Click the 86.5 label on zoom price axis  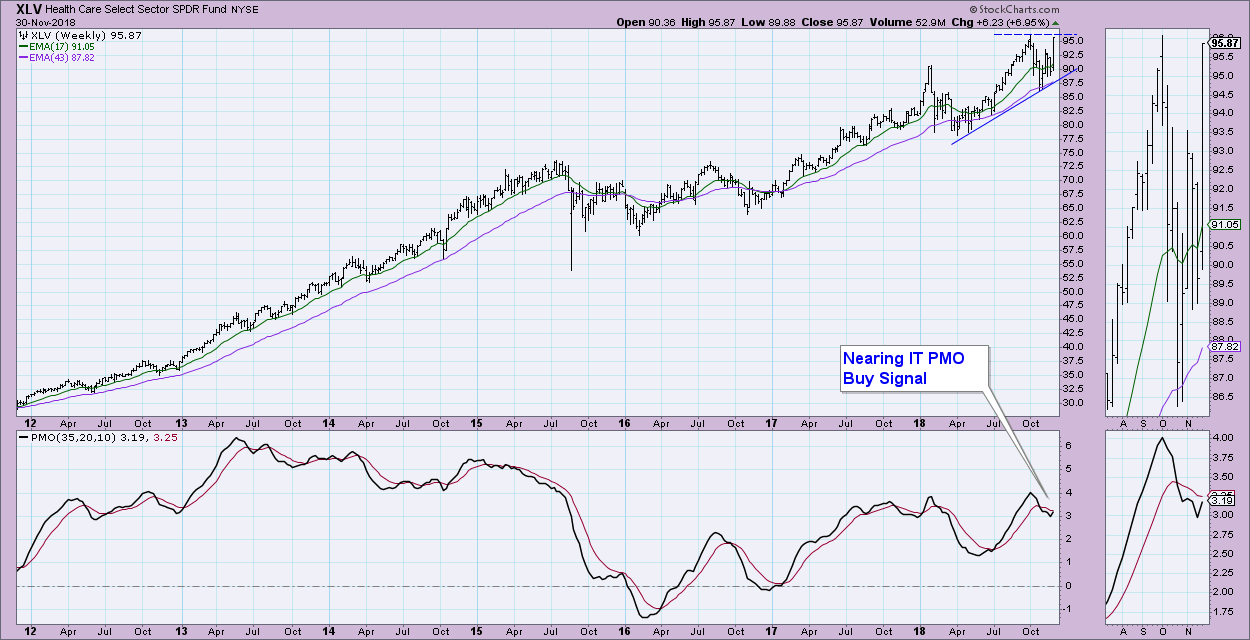point(1222,397)
